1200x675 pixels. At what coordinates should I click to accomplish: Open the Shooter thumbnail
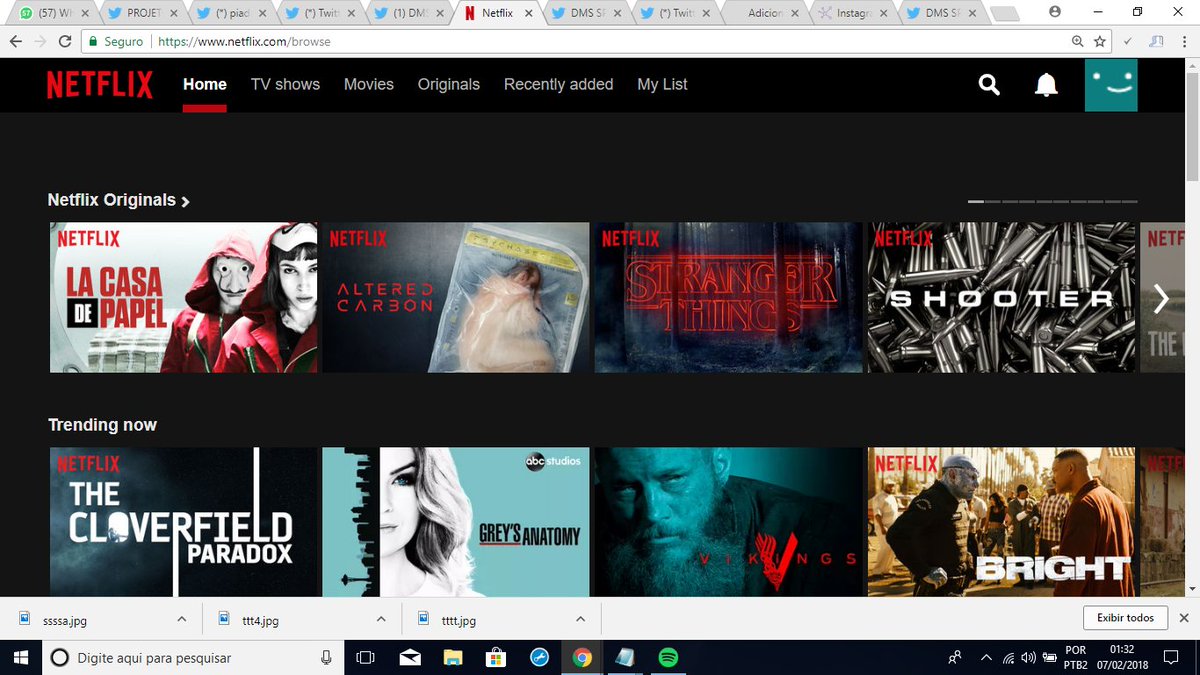[x=1001, y=297]
